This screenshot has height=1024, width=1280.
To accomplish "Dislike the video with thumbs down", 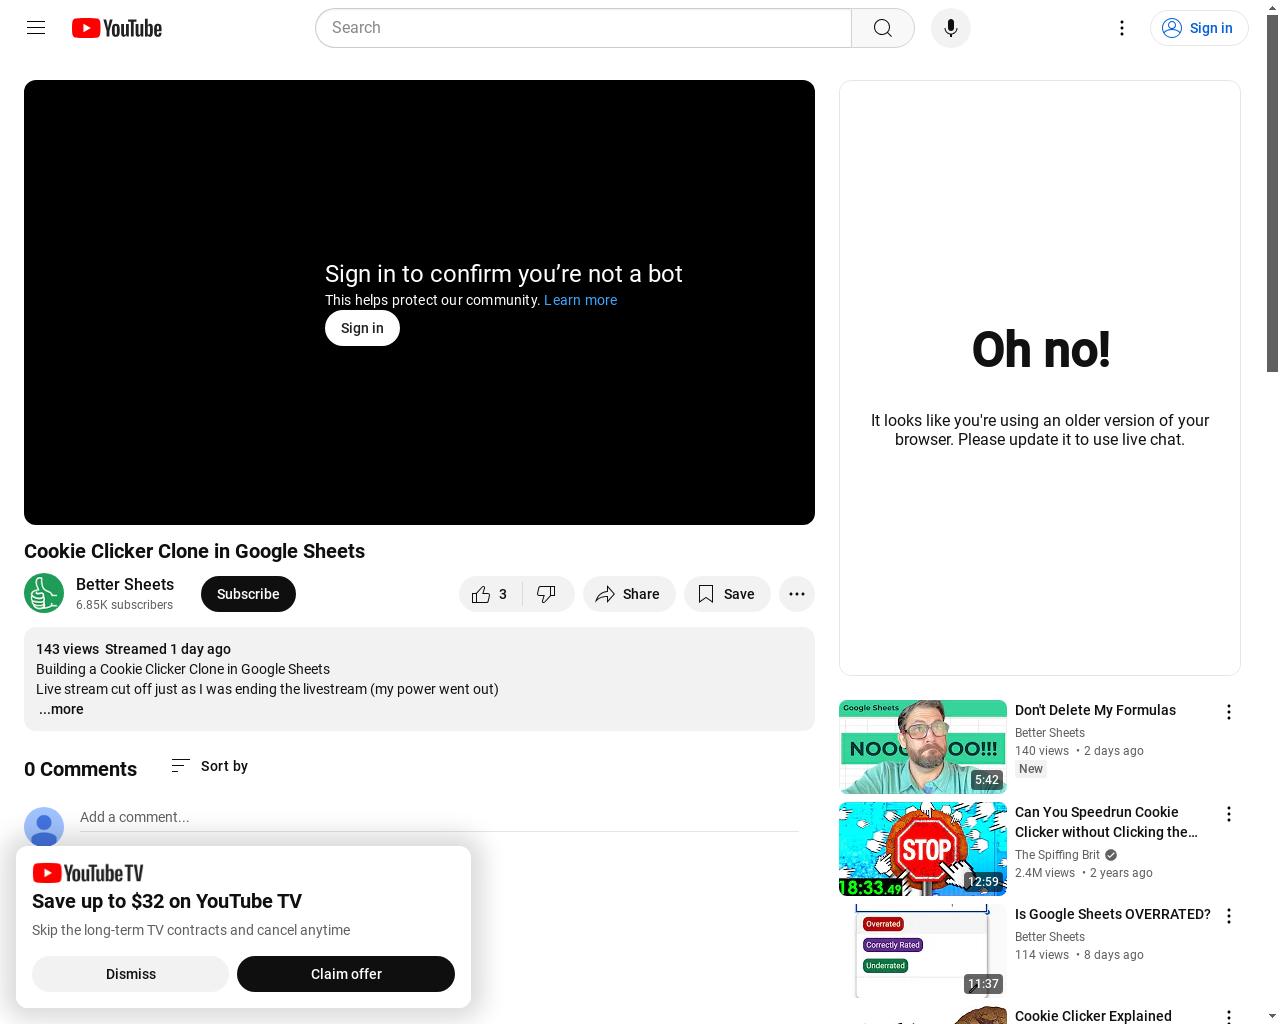I will (547, 594).
